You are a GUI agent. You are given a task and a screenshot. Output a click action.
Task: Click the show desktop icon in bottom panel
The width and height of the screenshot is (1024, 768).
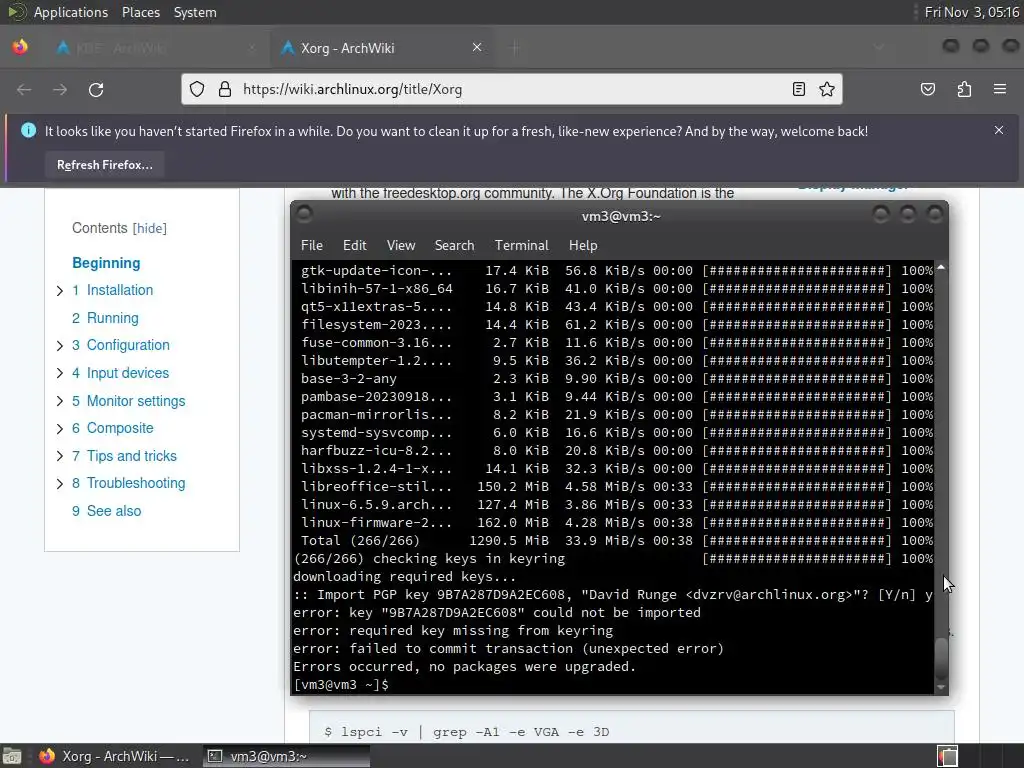12,756
